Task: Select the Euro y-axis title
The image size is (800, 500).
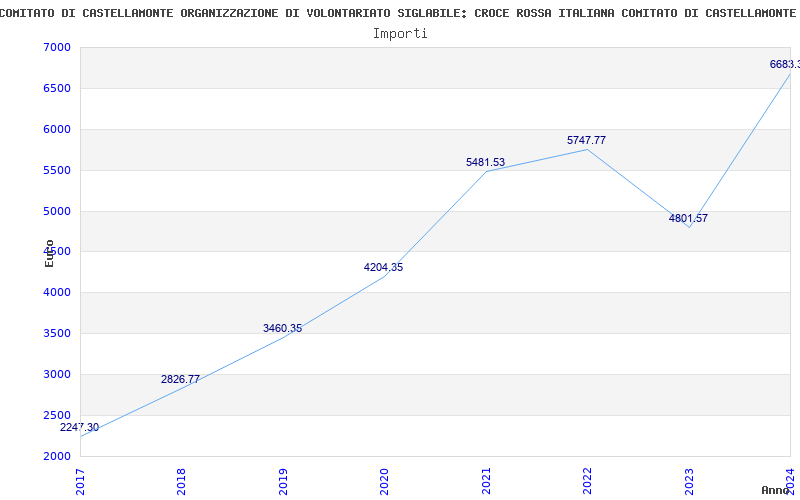Action: [x=49, y=253]
